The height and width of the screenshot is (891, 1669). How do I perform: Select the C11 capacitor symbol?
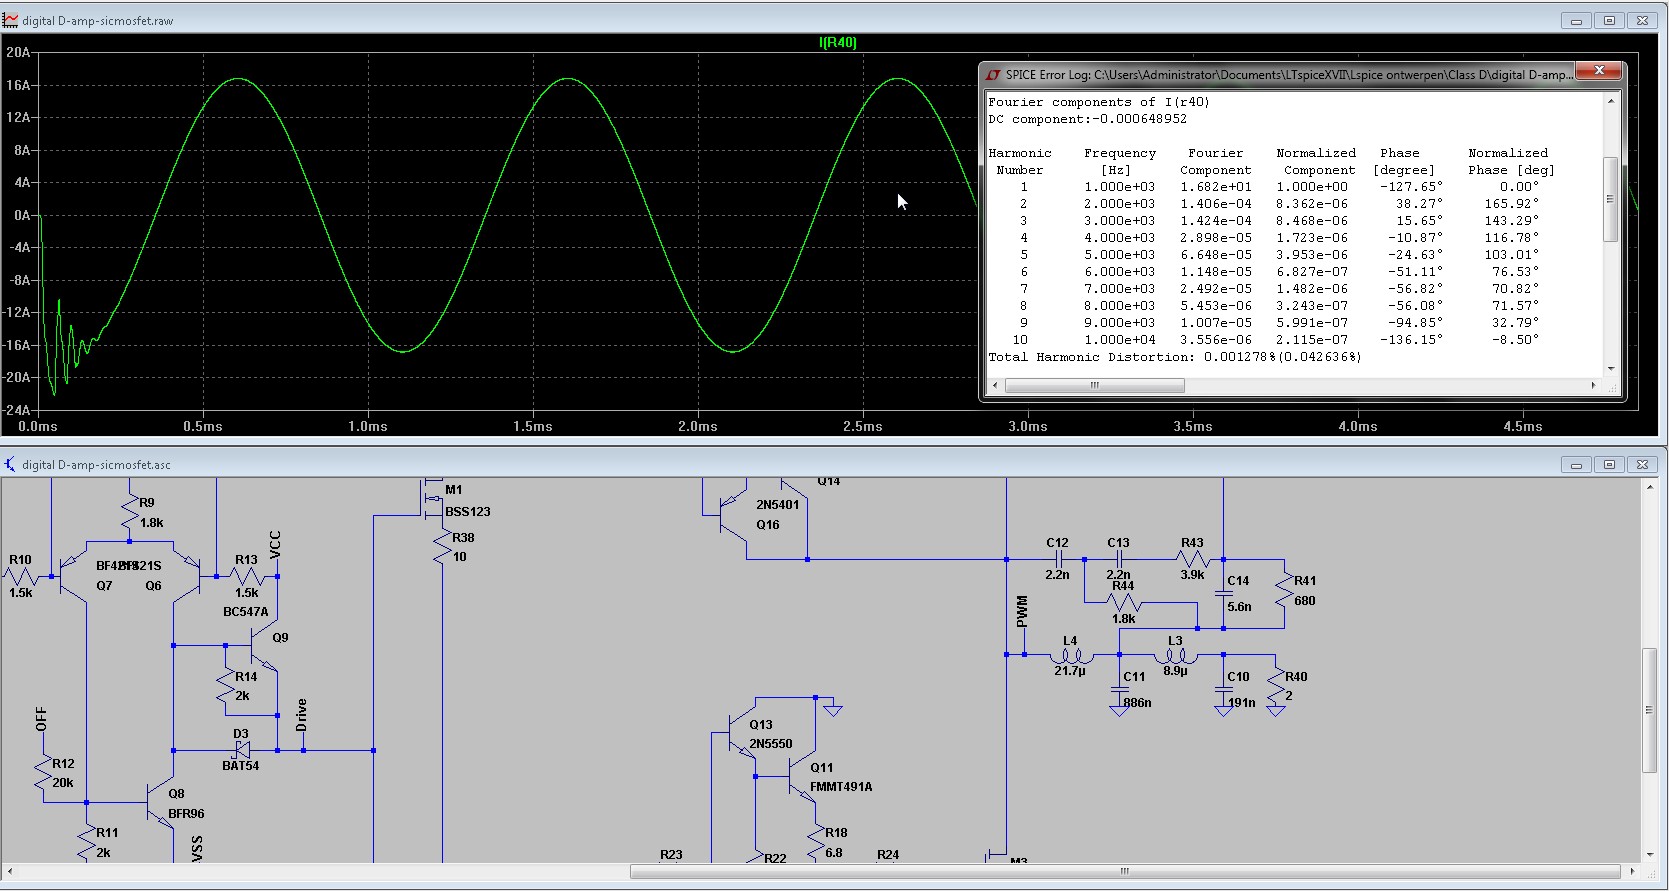click(x=1120, y=691)
